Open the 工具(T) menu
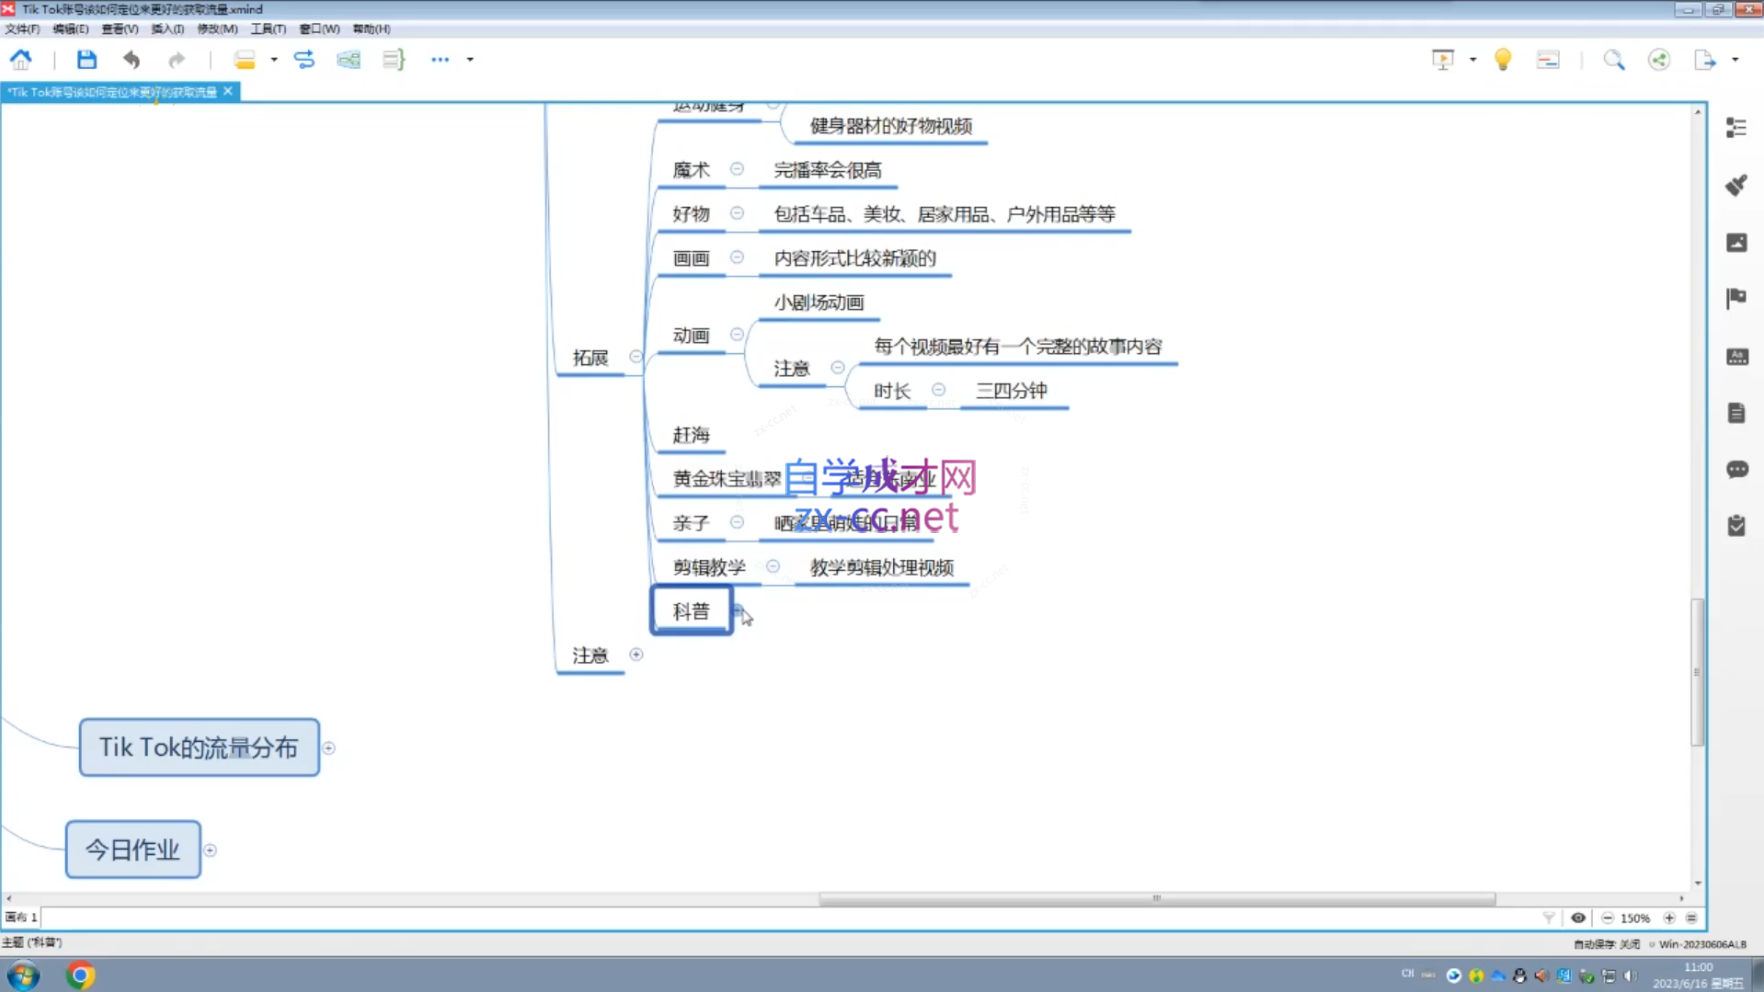The height and width of the screenshot is (992, 1764). [268, 29]
